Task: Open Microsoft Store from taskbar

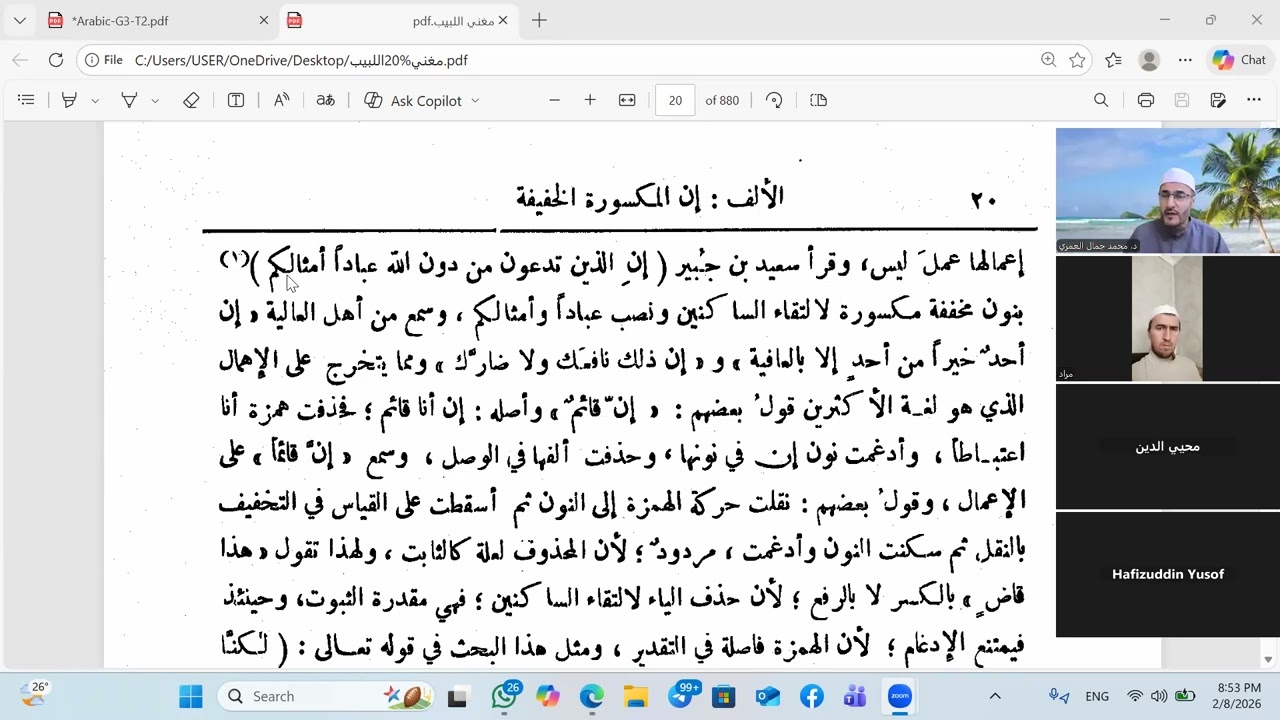Action: [723, 696]
